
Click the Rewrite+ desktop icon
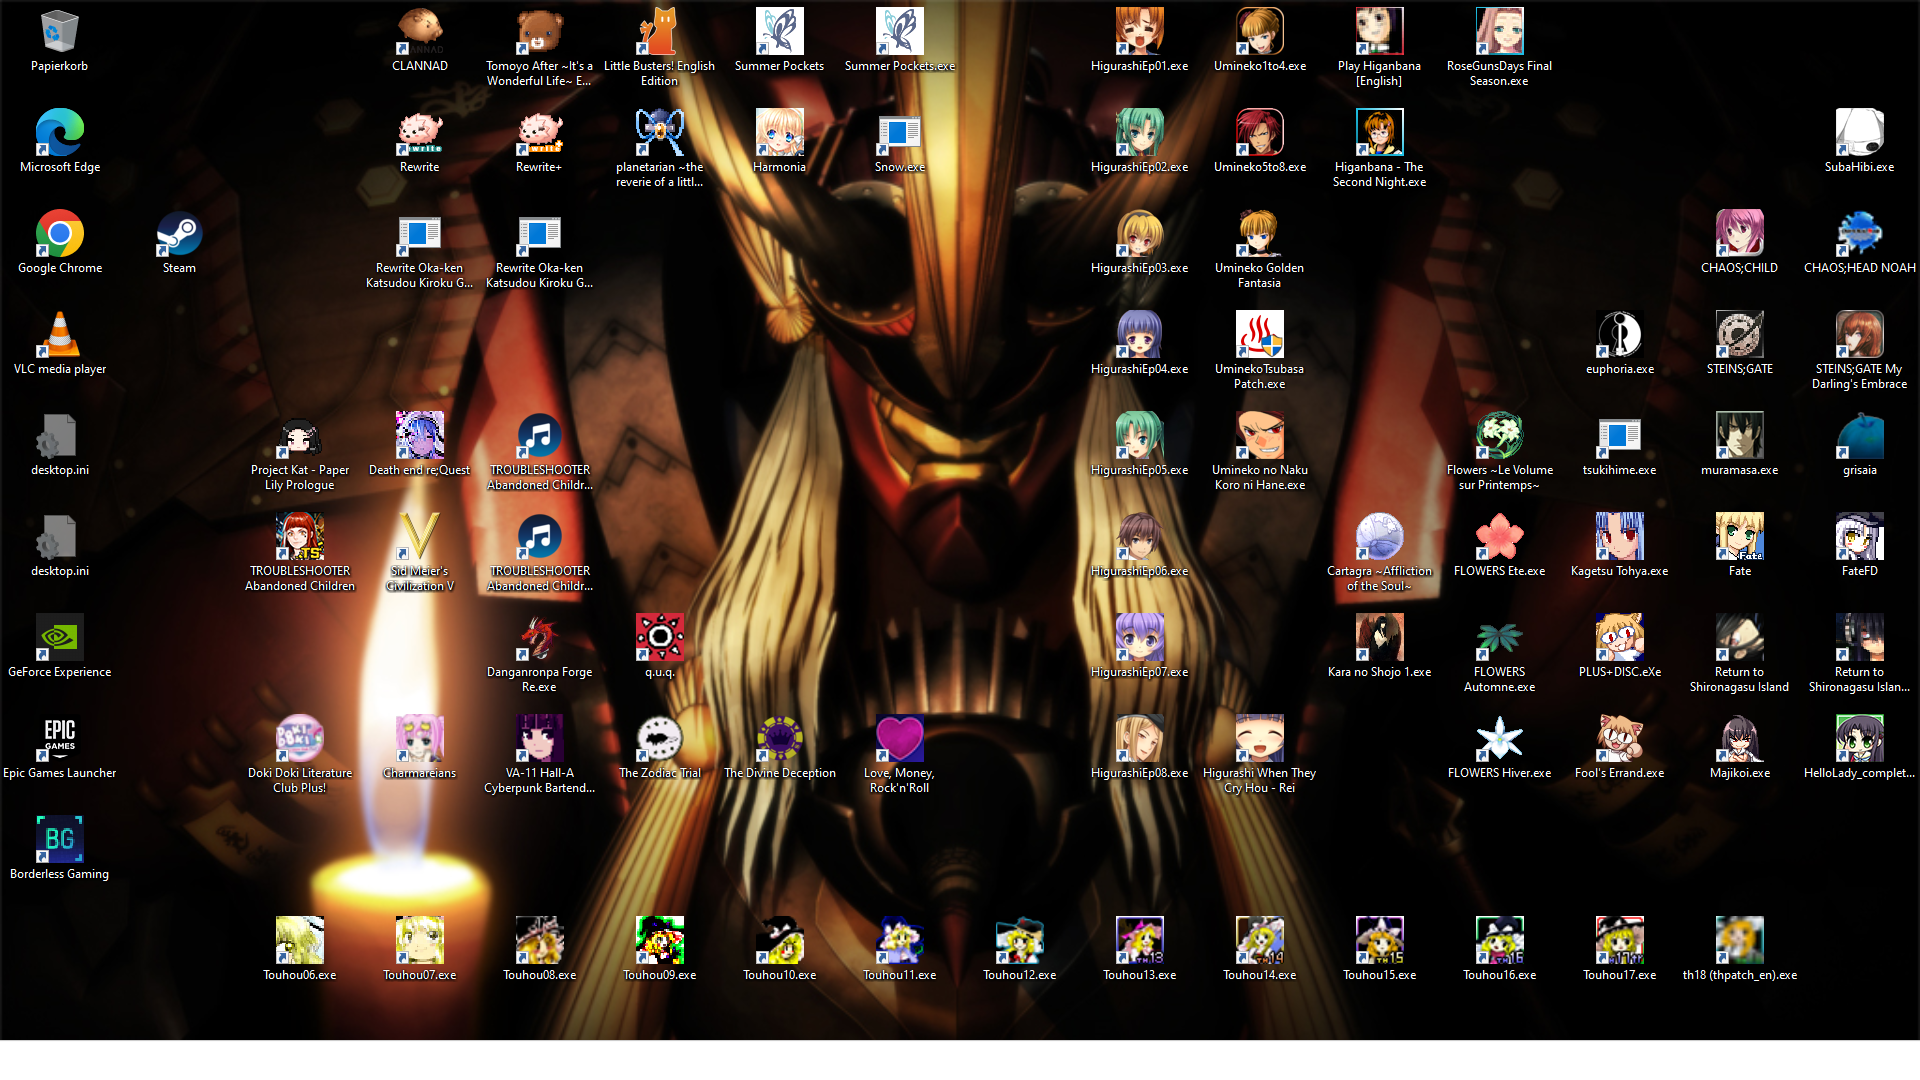[539, 133]
